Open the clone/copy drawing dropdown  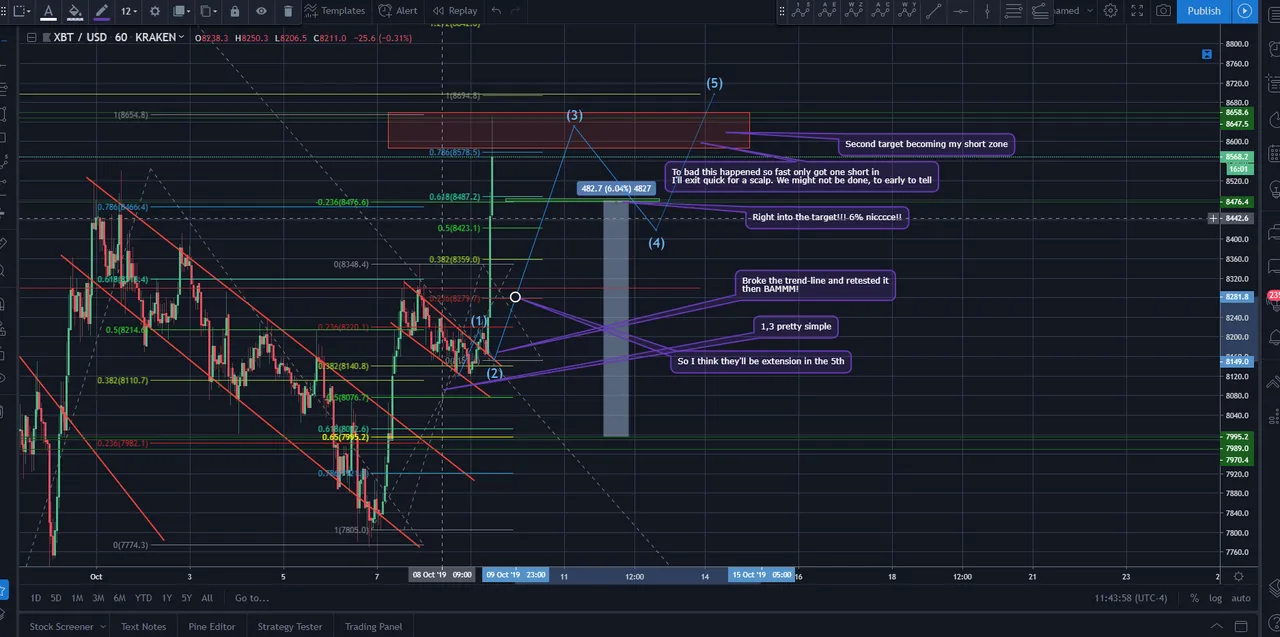pyautogui.click(x=207, y=11)
